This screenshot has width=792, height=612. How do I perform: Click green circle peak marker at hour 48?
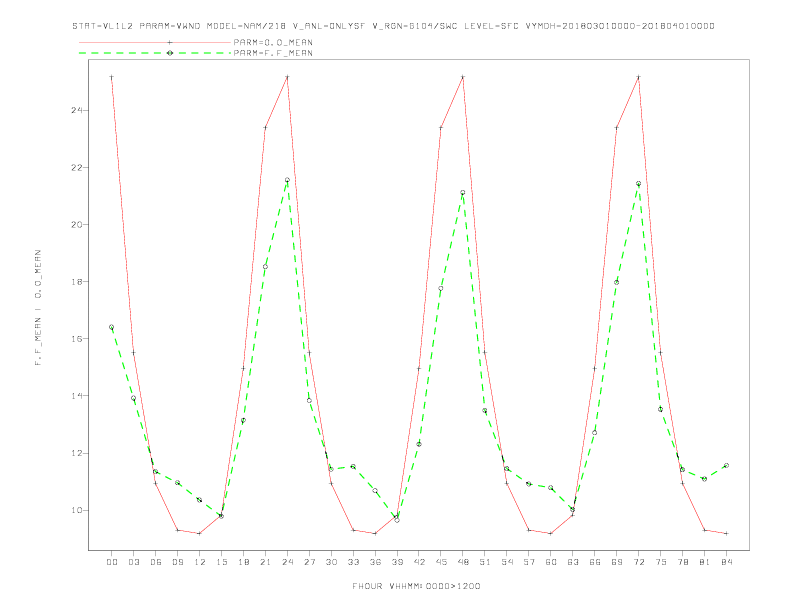click(x=463, y=192)
